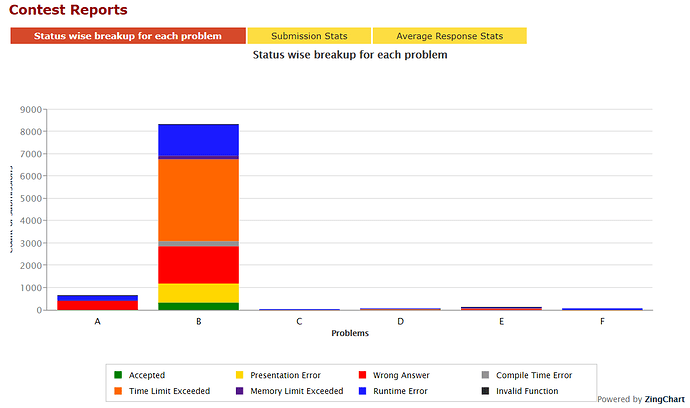Viewport: 690px width, 408px height.
Task: Toggle Time Limit Exceeded legend entry
Action: 162,391
